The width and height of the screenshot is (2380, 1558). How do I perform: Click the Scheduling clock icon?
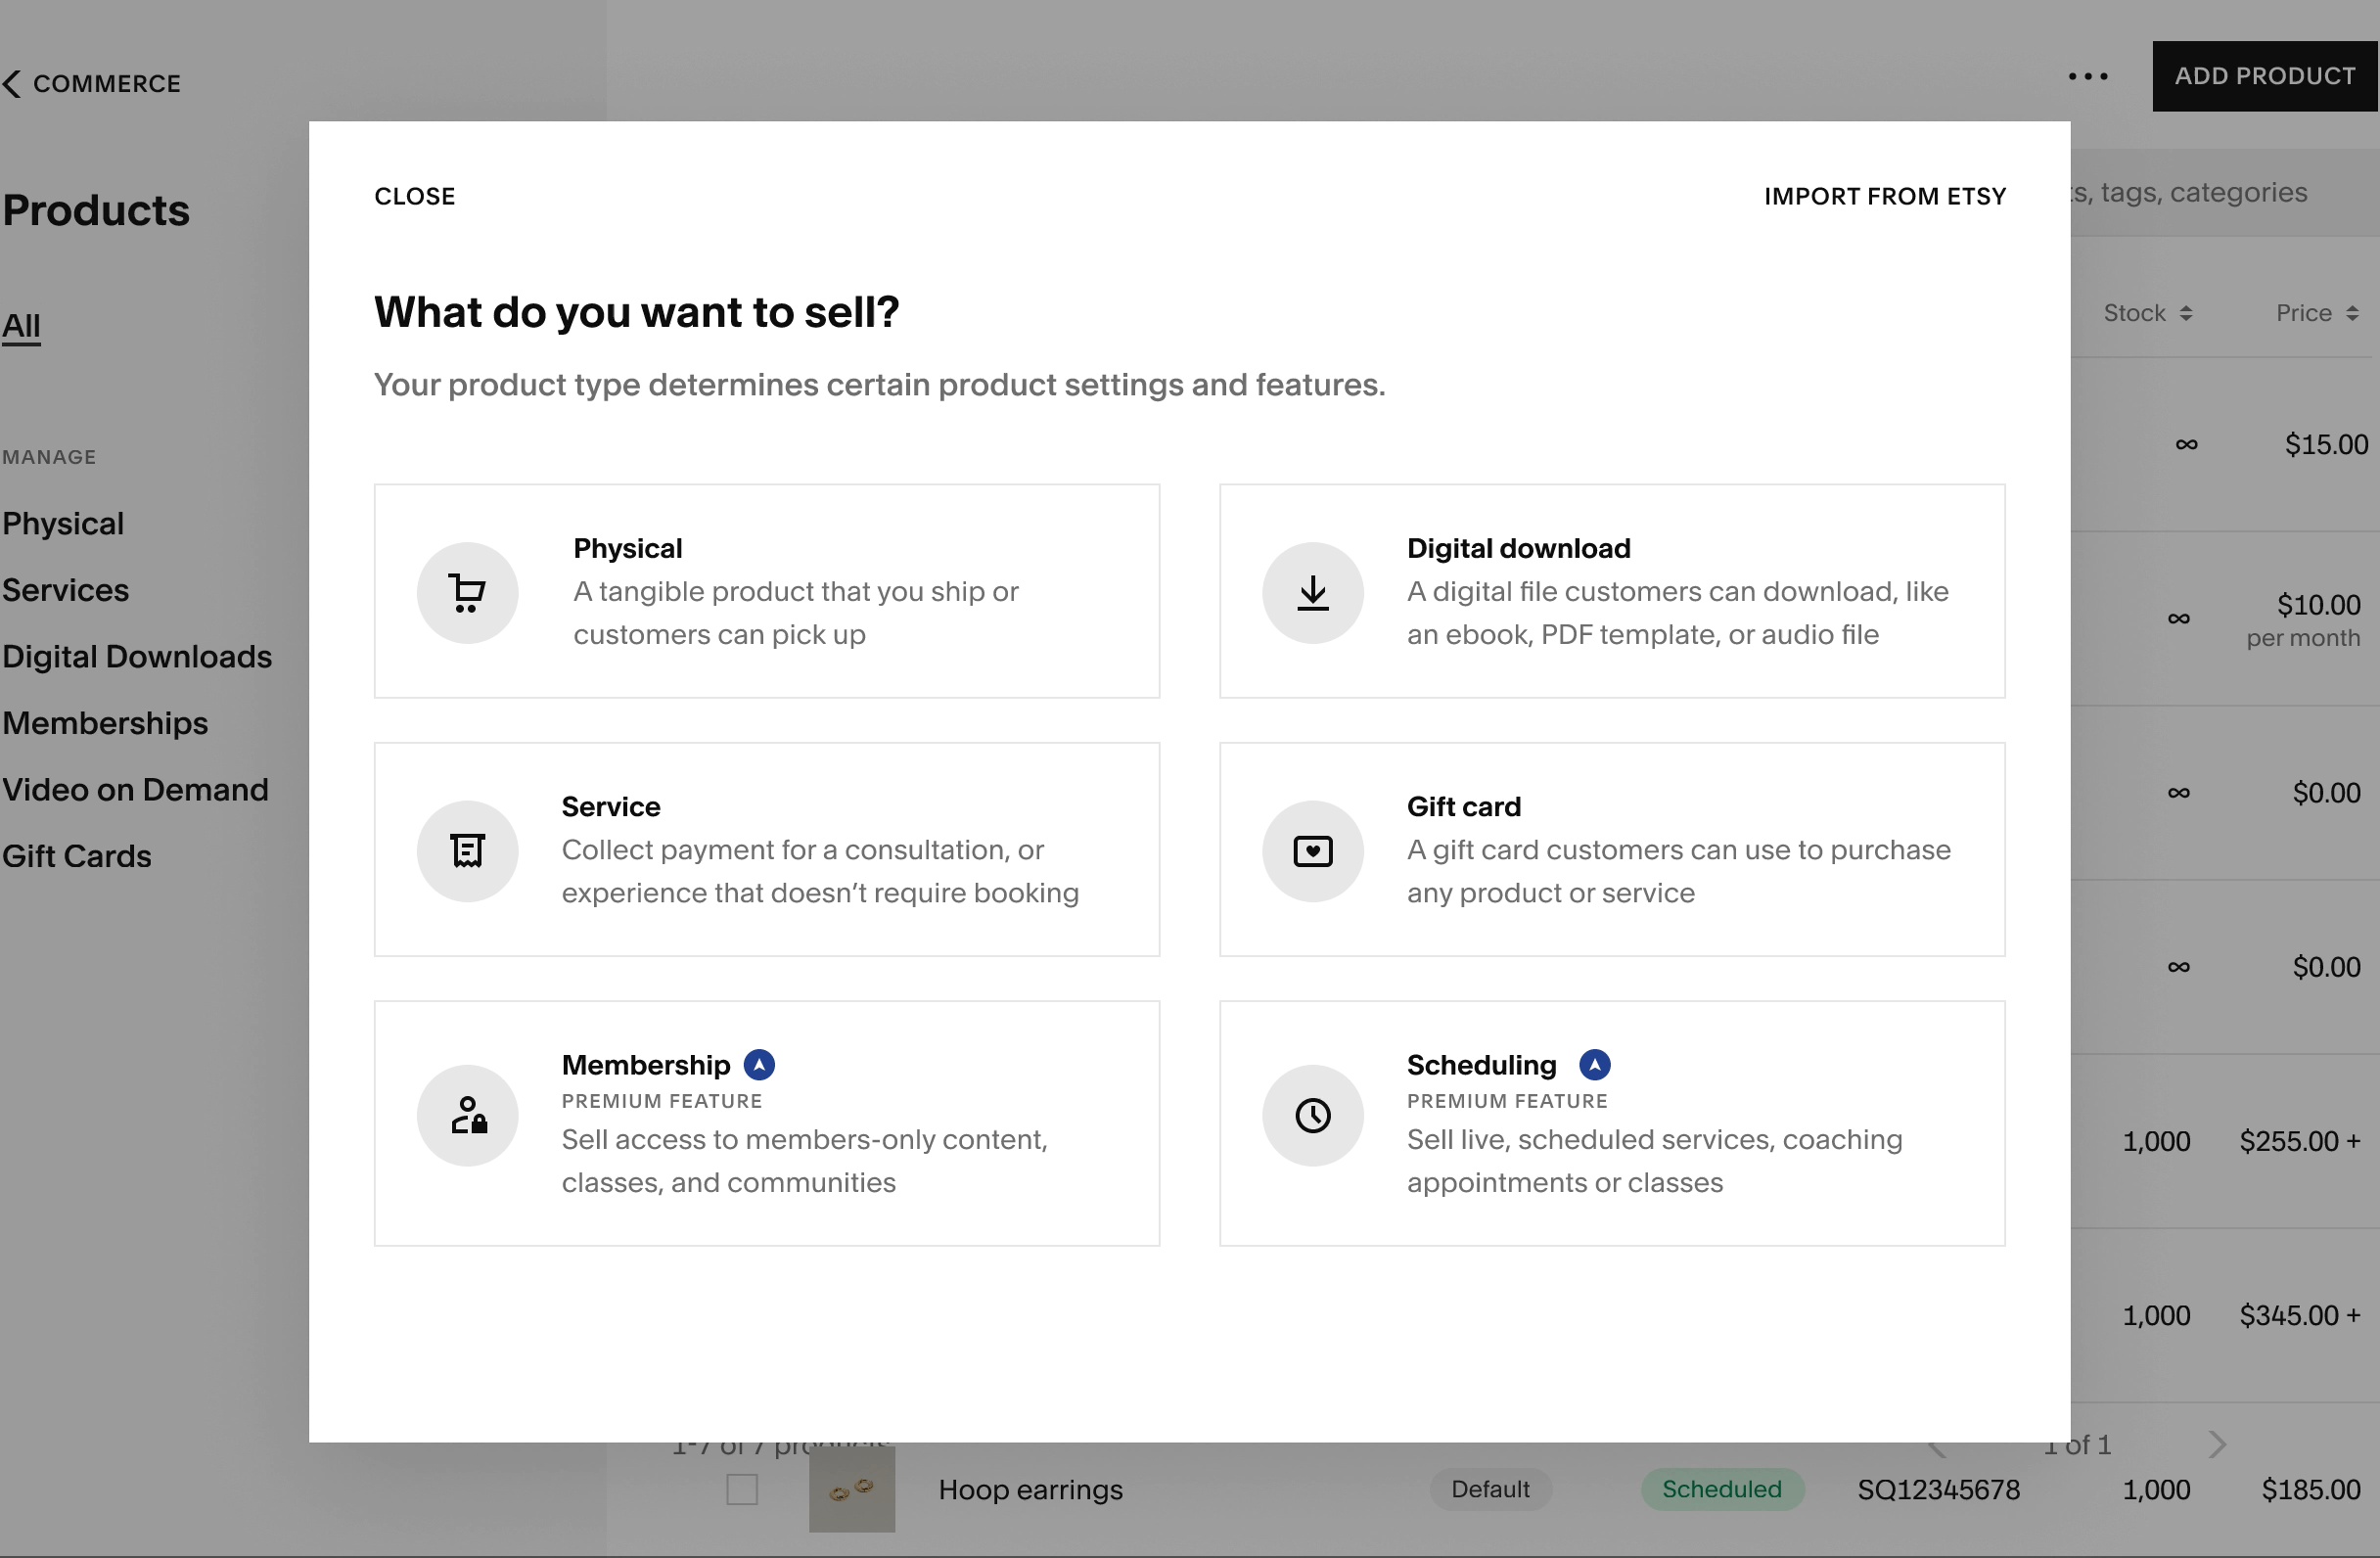(1312, 1115)
